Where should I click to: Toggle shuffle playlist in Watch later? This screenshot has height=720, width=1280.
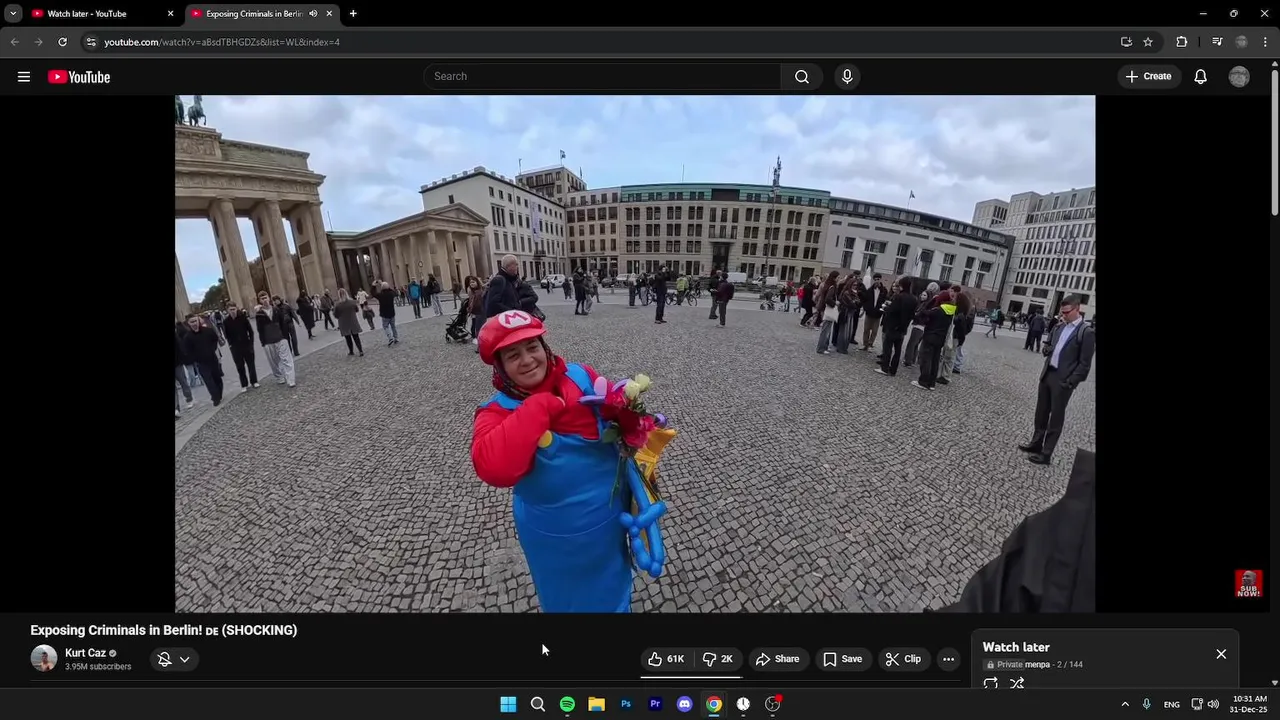tap(1017, 684)
